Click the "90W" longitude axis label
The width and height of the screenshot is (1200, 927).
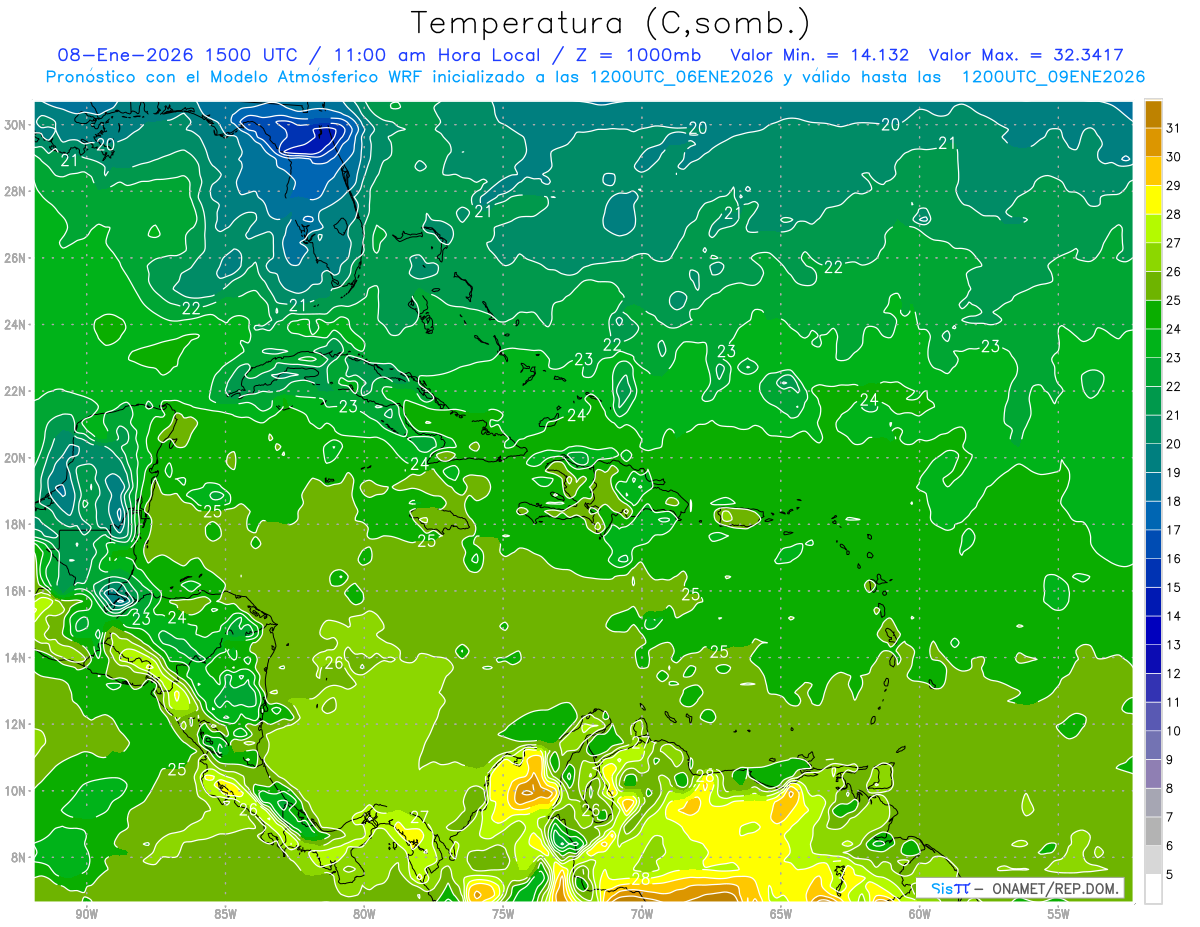pyautogui.click(x=86, y=914)
